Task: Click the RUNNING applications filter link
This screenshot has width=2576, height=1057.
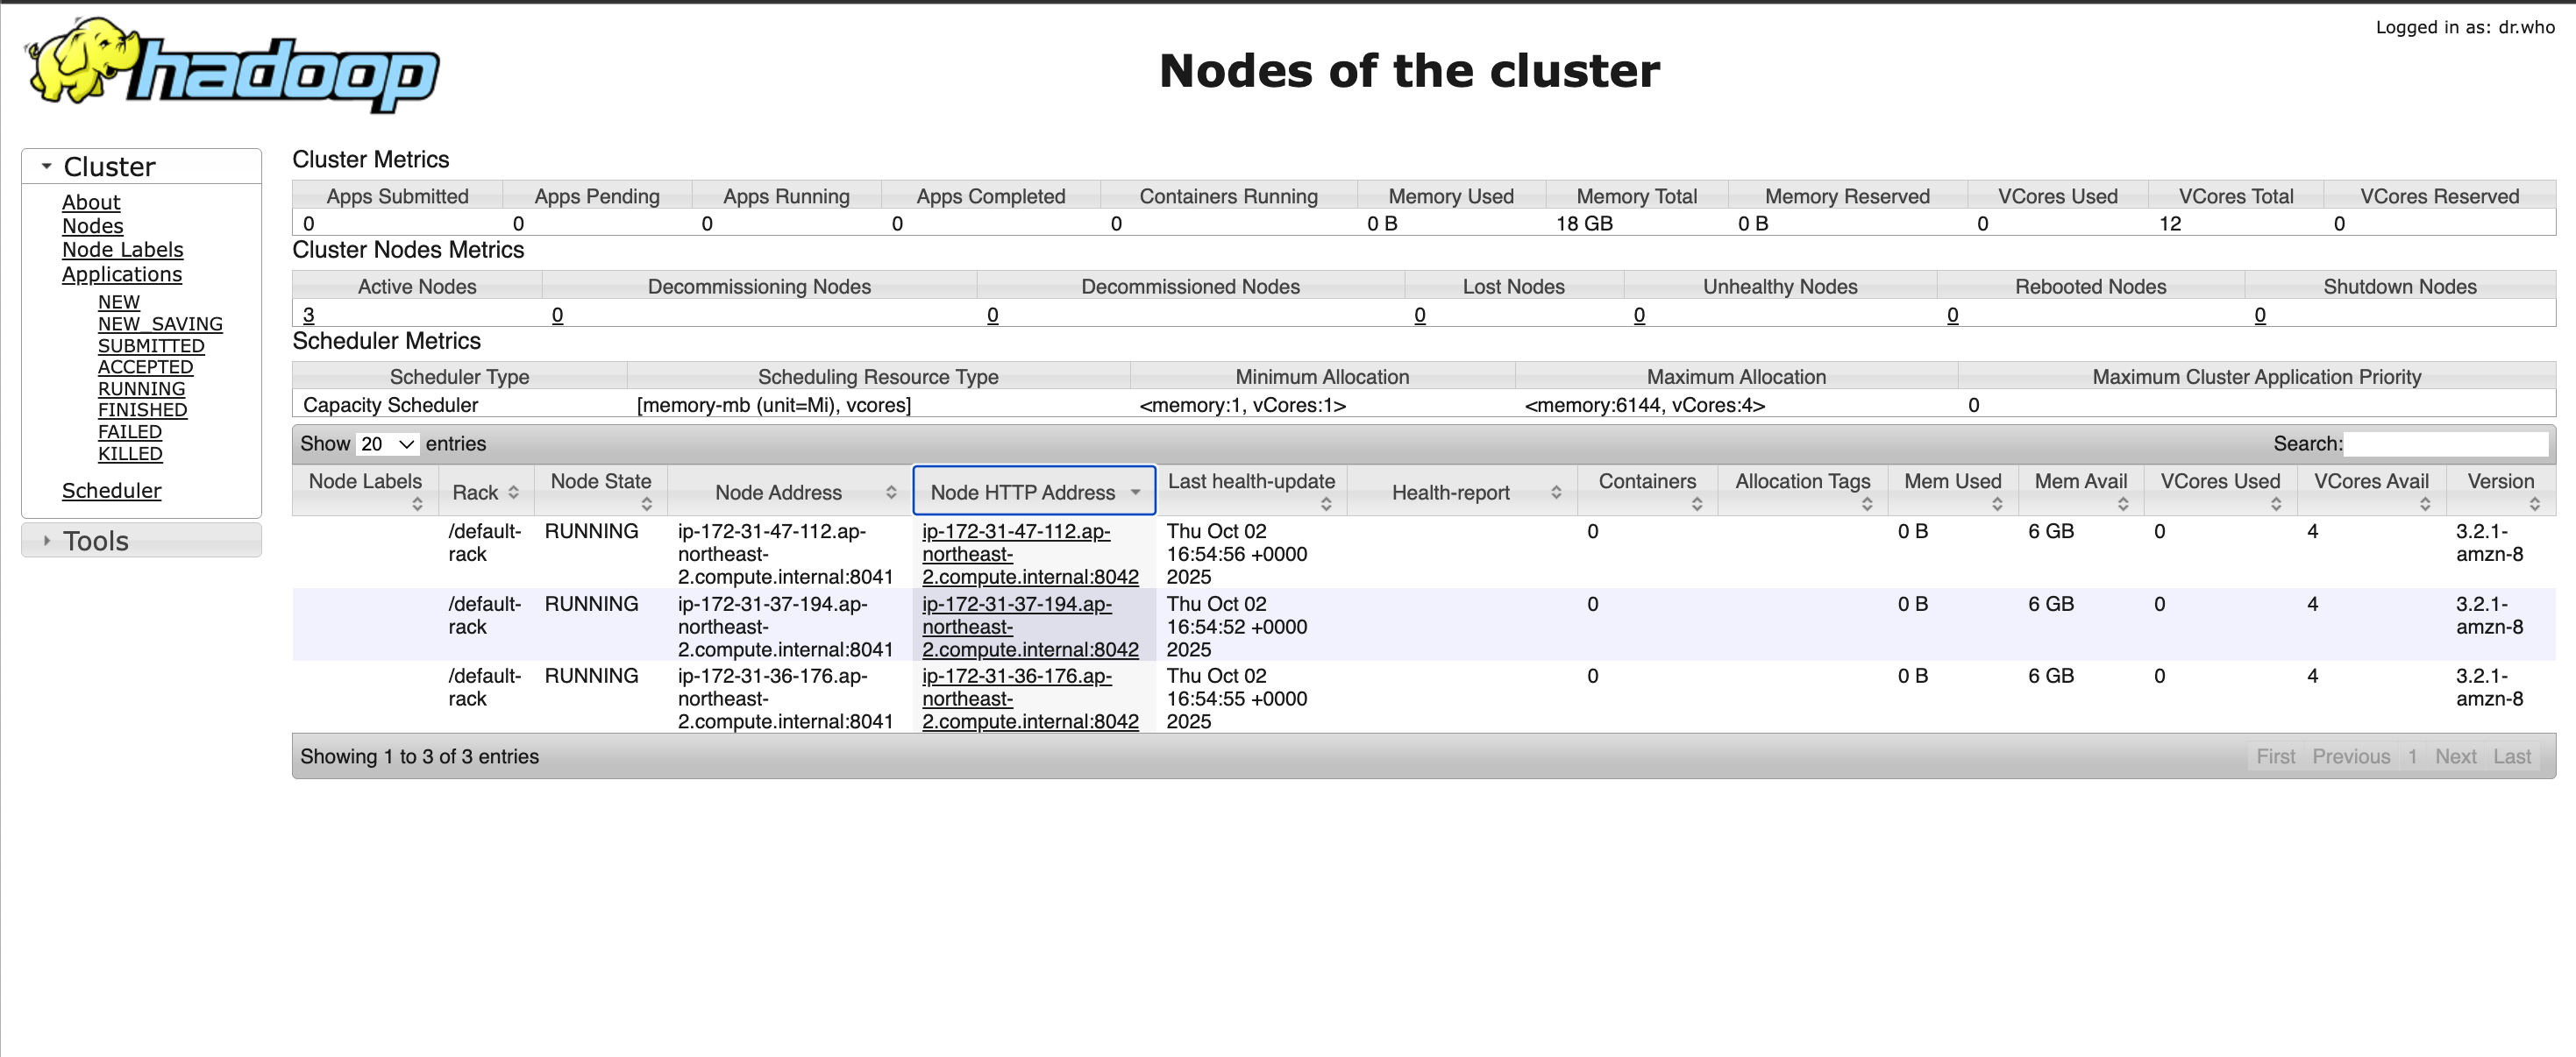Action: [x=141, y=389]
